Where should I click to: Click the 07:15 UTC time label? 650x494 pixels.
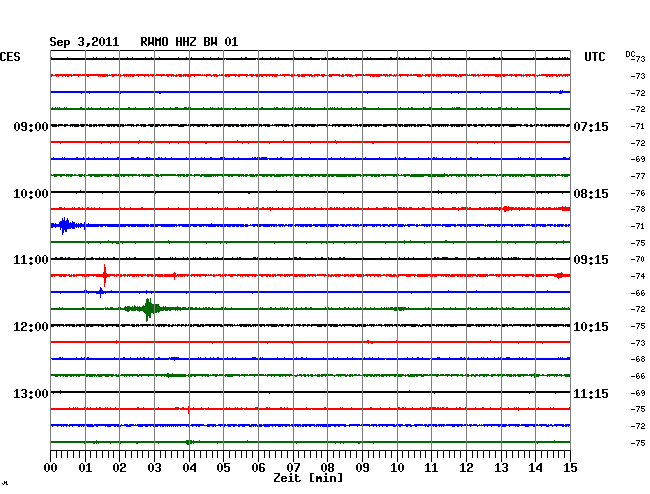click(x=591, y=126)
